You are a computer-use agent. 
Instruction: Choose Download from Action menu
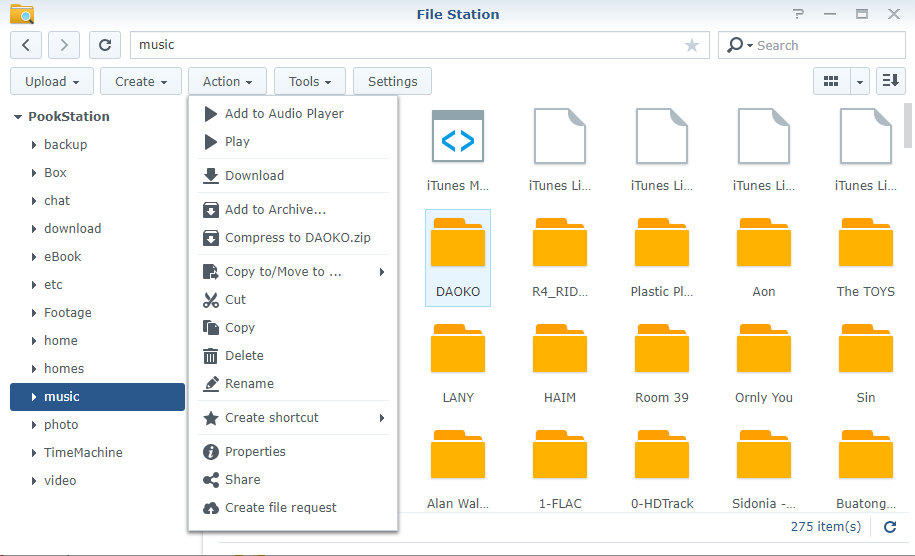[293, 176]
